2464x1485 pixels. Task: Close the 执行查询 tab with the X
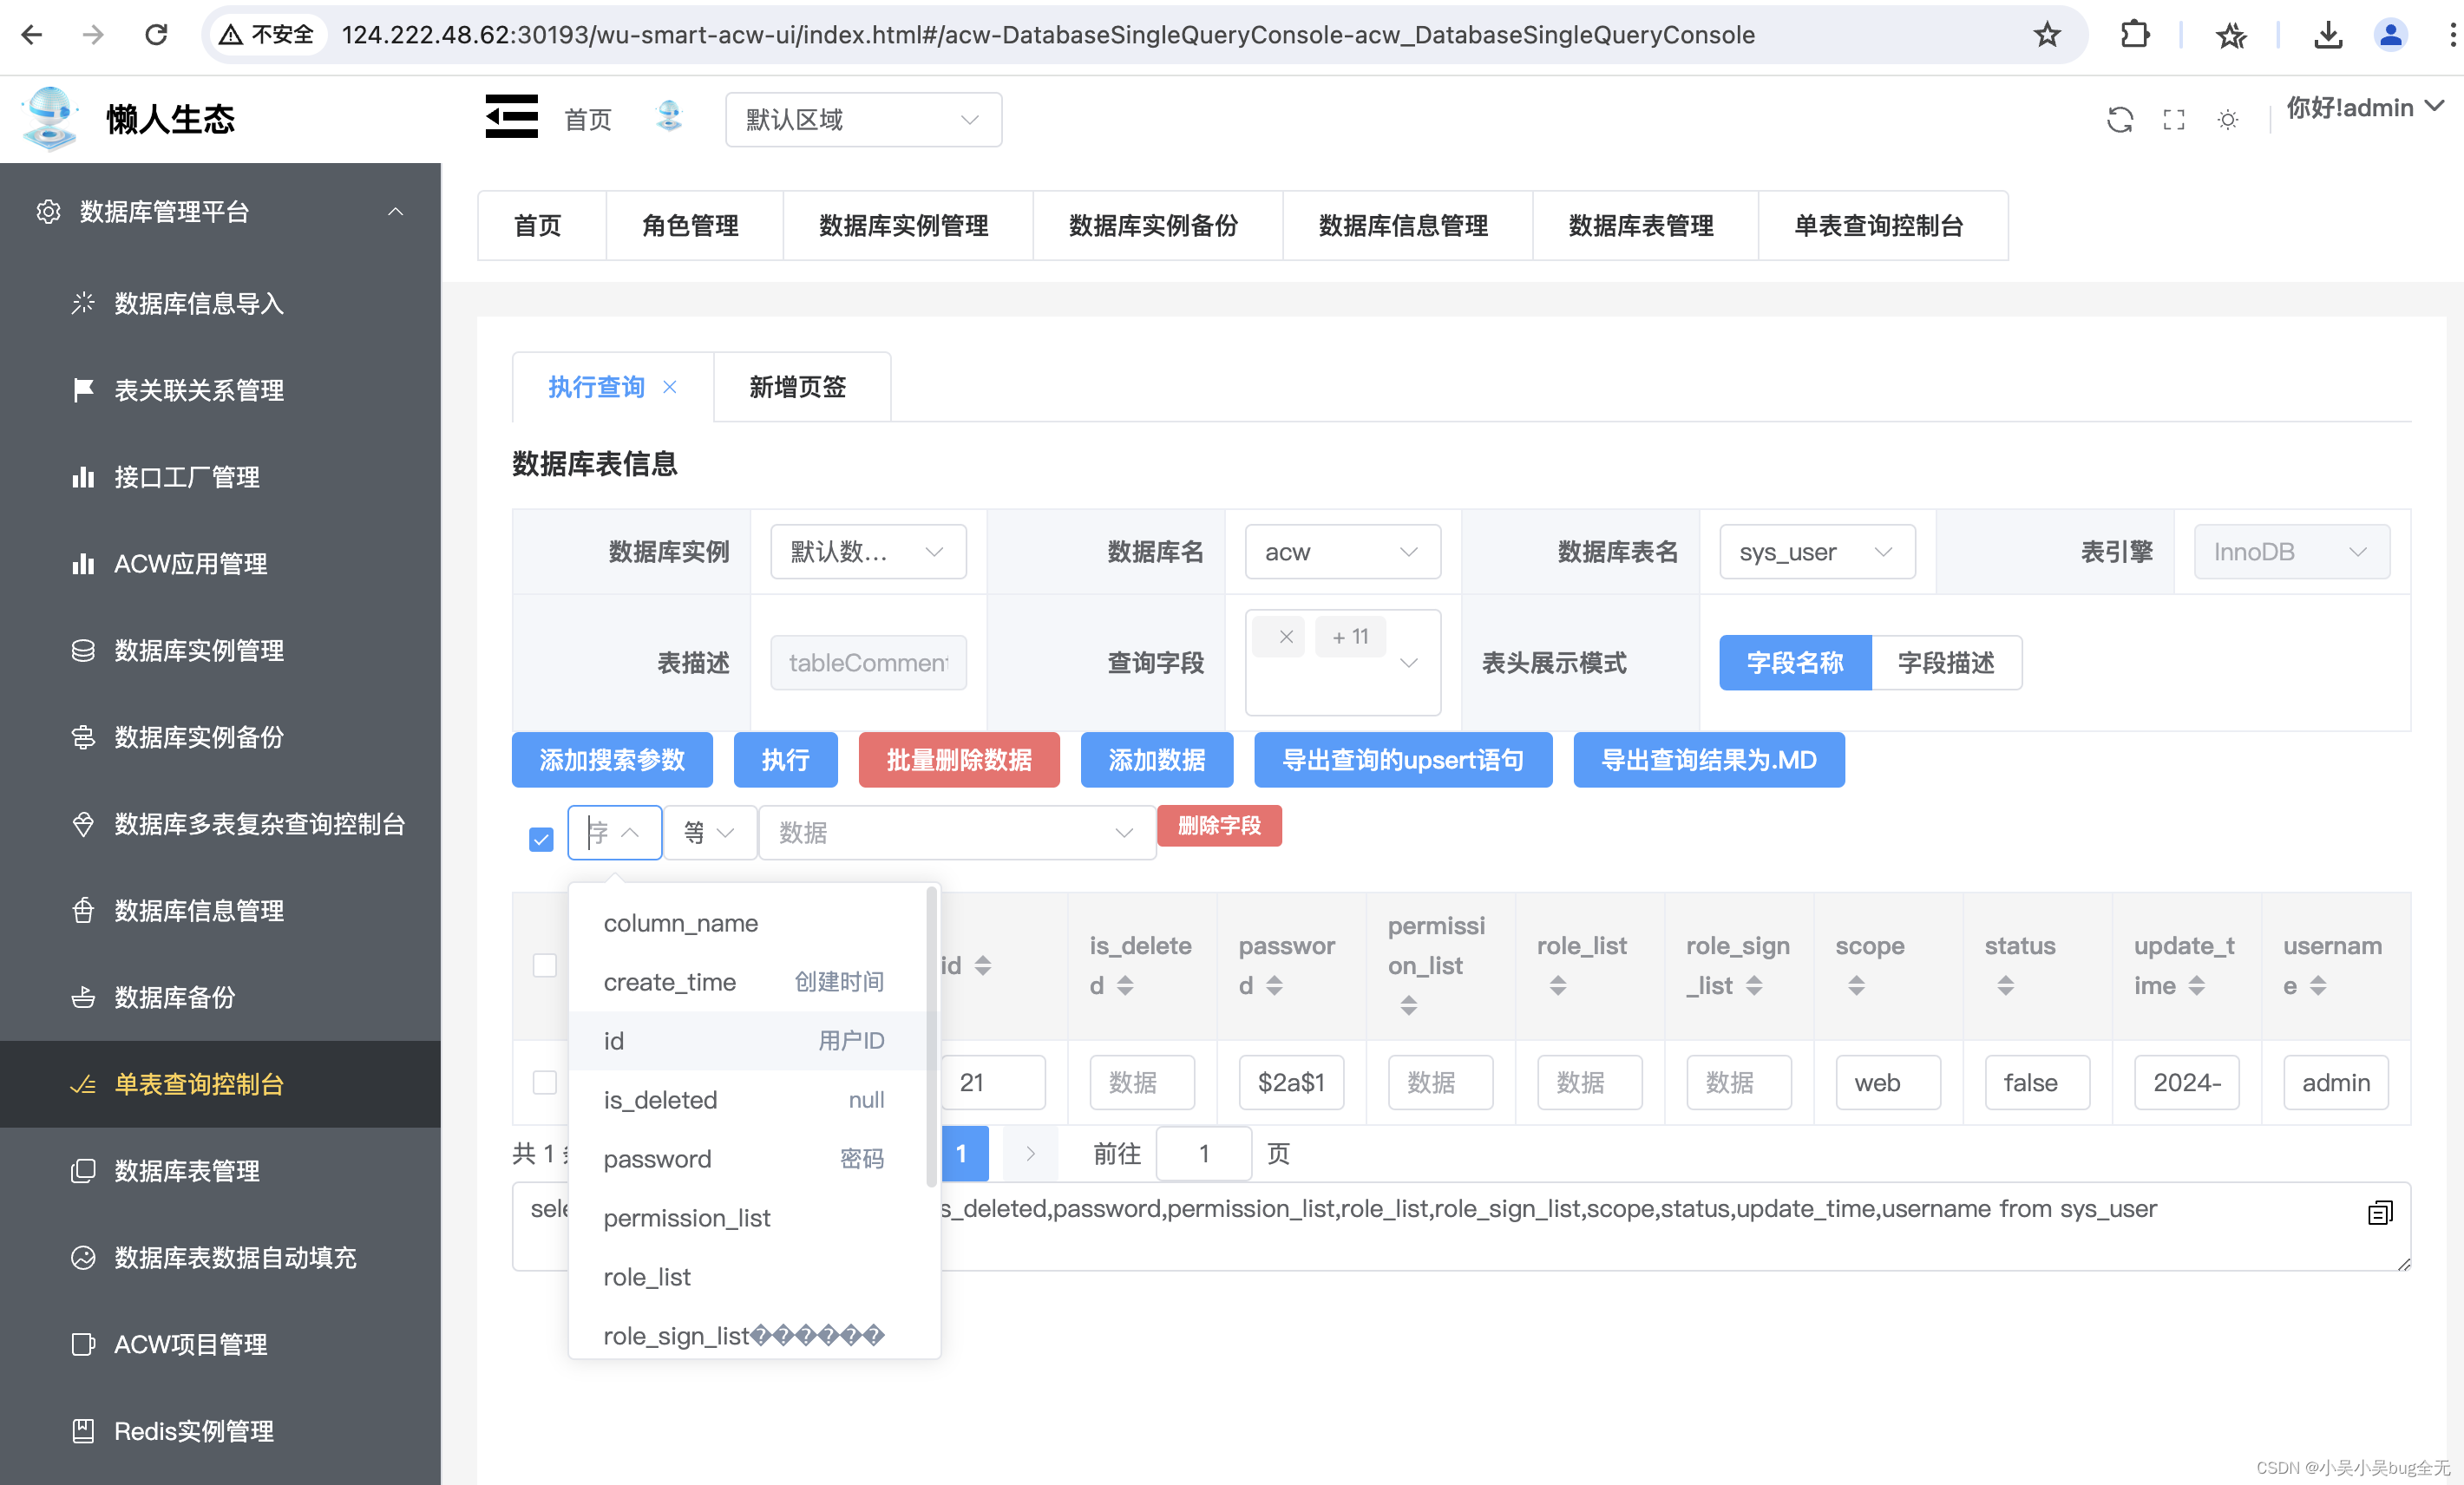[x=670, y=387]
